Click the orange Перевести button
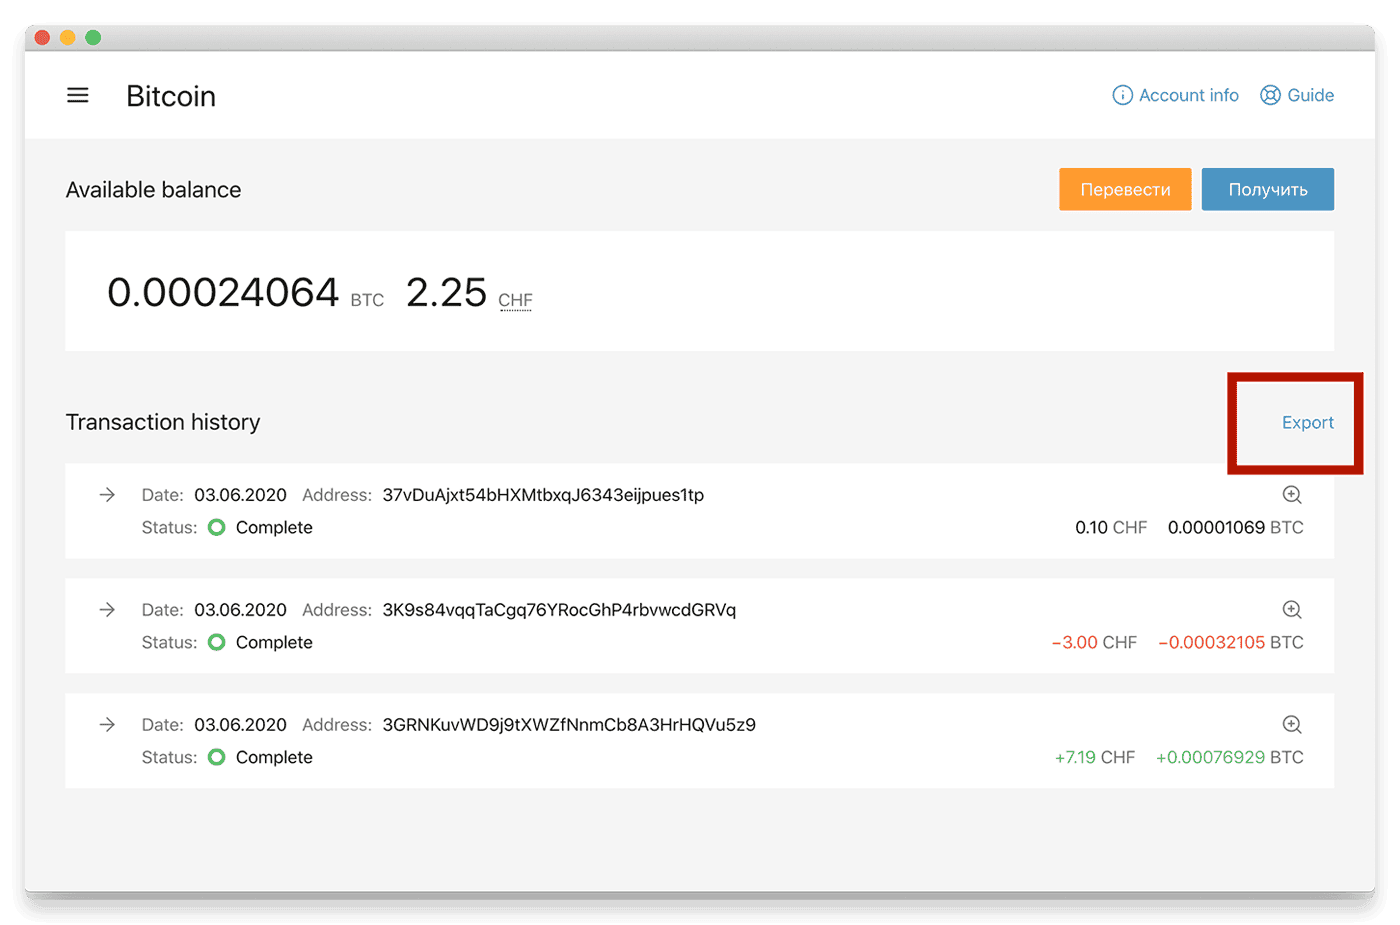This screenshot has width=1400, height=925. tap(1125, 189)
